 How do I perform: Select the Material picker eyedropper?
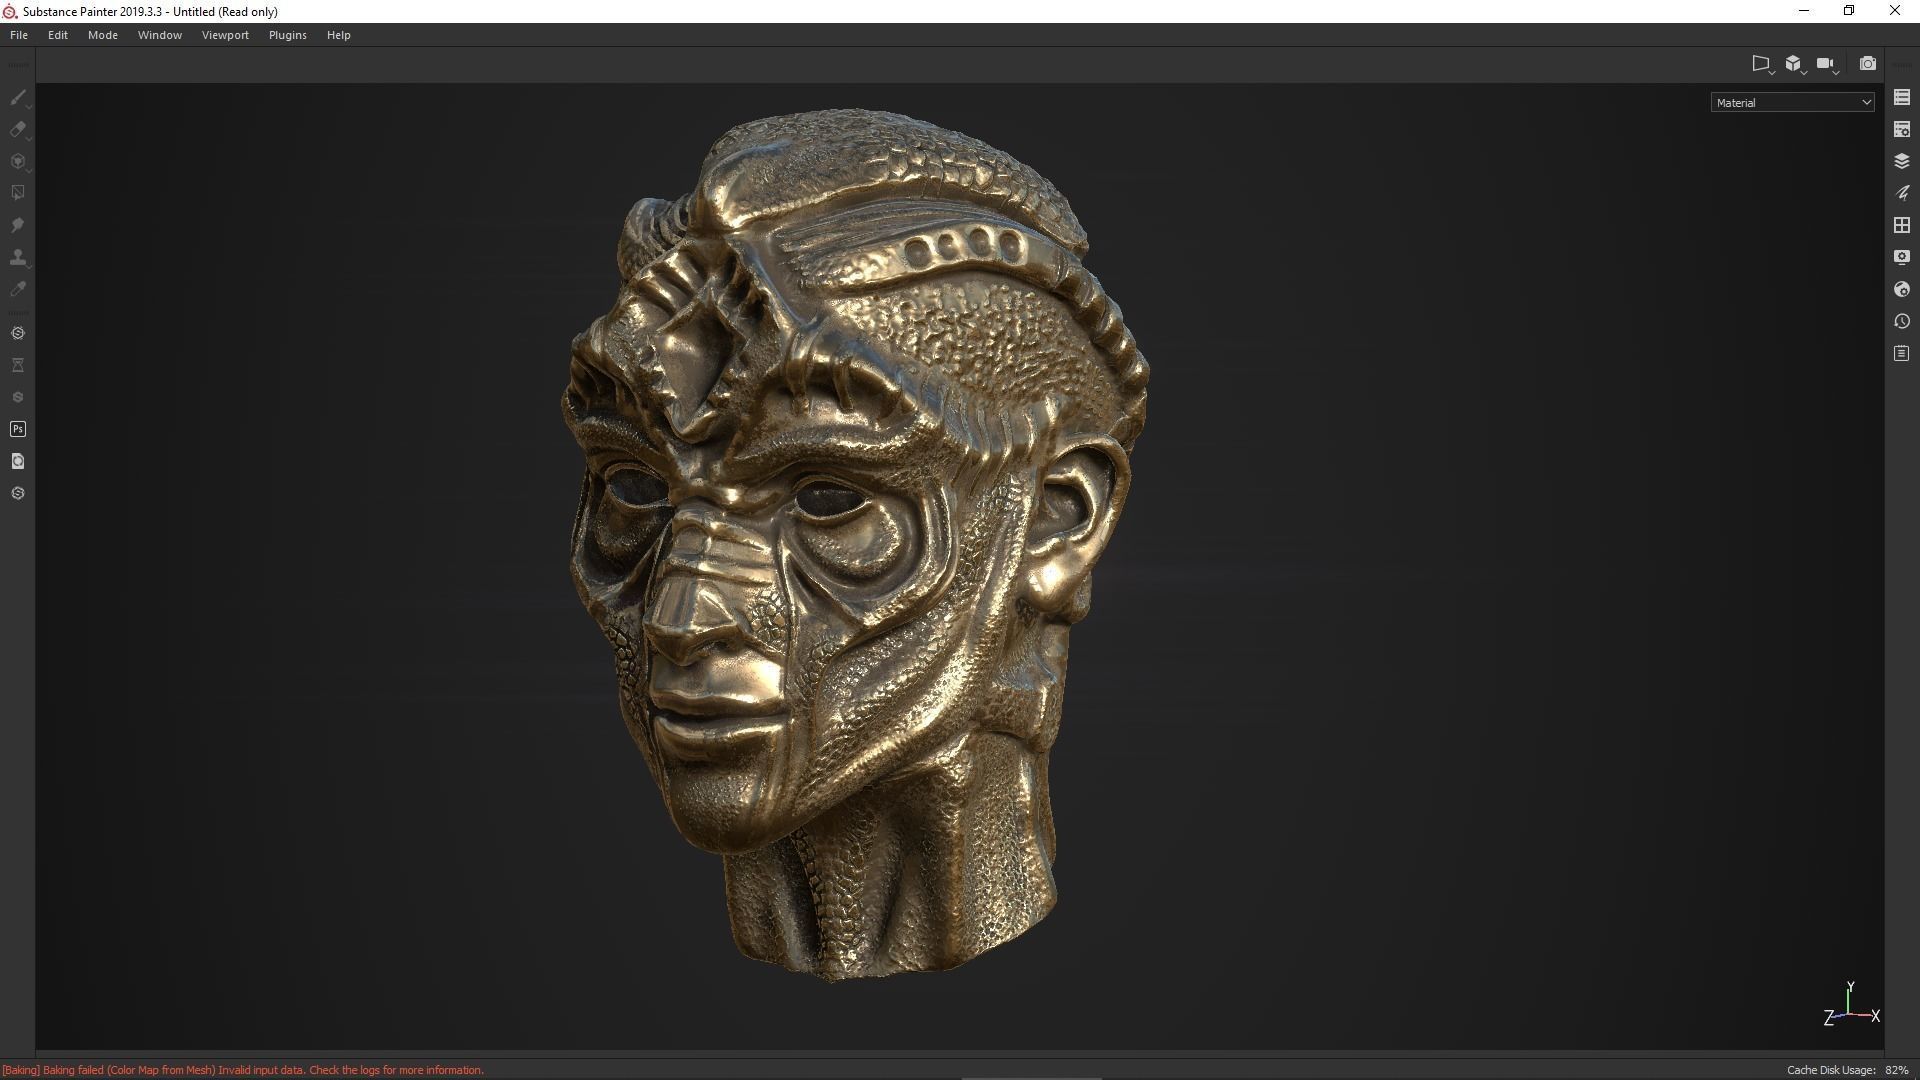18,289
